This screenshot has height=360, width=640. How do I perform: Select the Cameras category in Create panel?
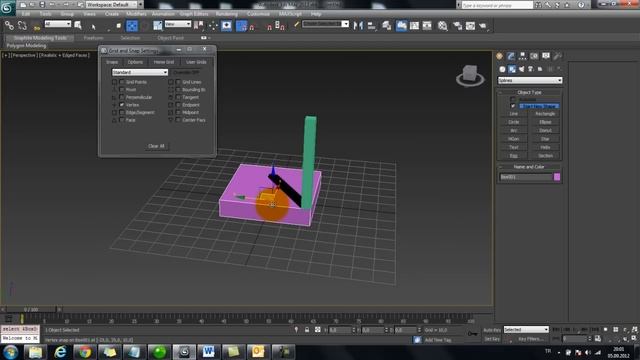[531, 69]
